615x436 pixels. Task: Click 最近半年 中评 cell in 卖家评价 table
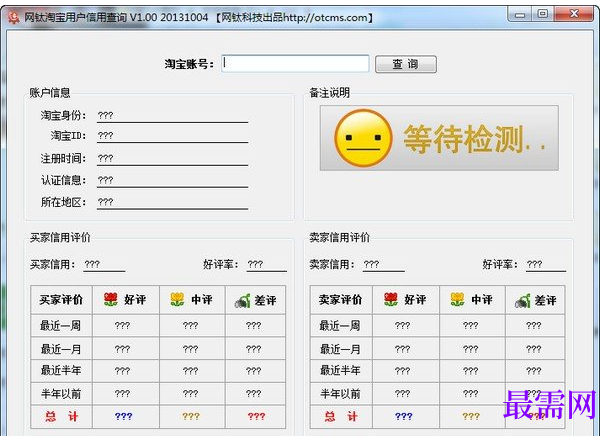[x=471, y=371]
